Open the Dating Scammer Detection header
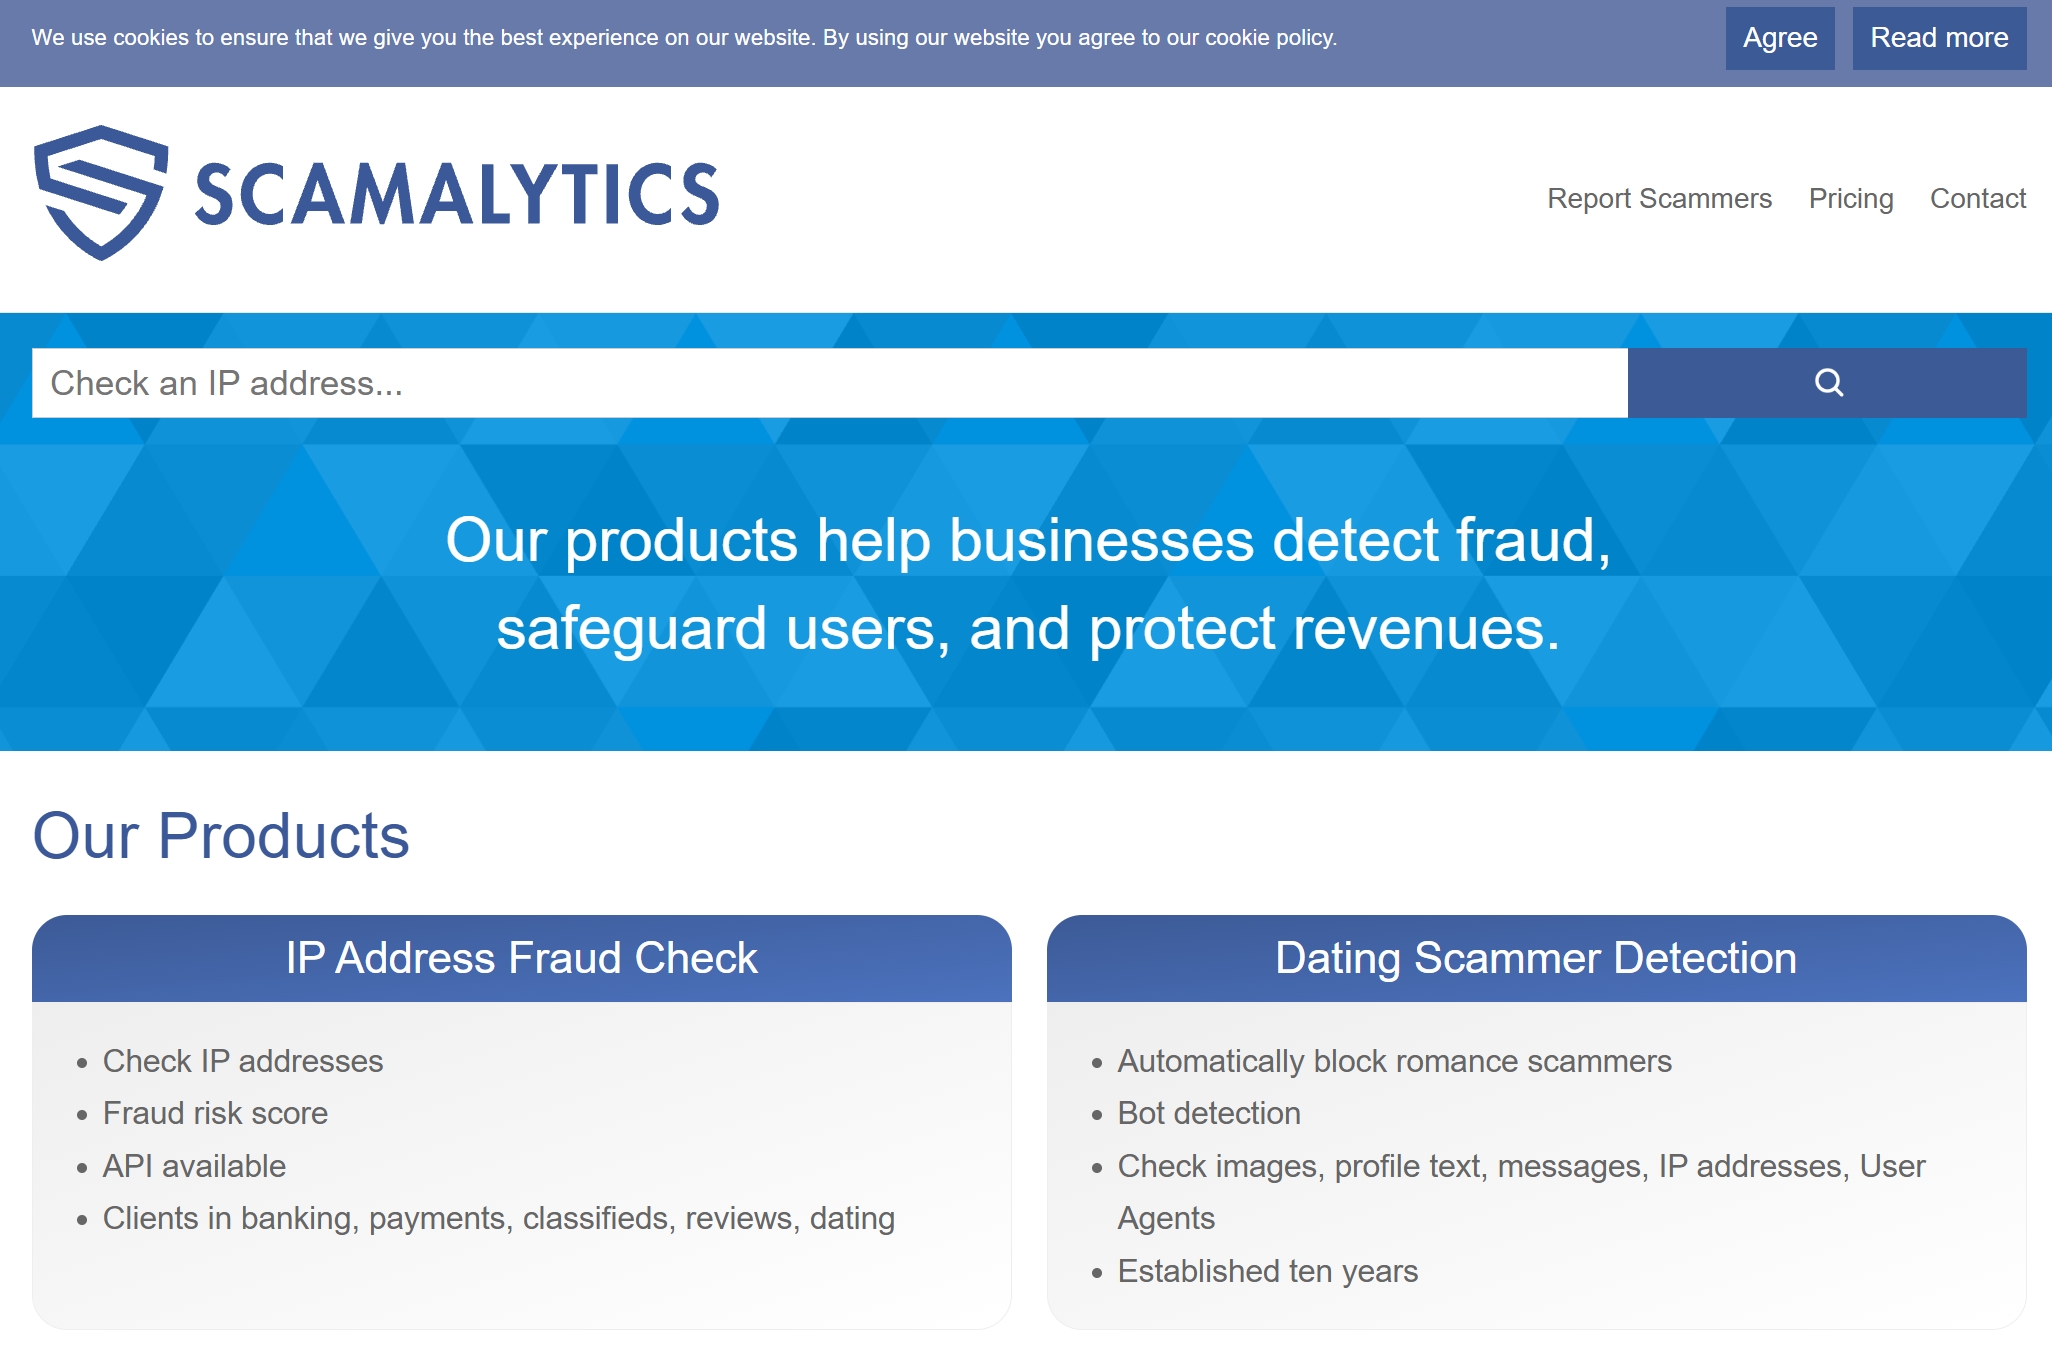2052x1350 pixels. (x=1535, y=958)
